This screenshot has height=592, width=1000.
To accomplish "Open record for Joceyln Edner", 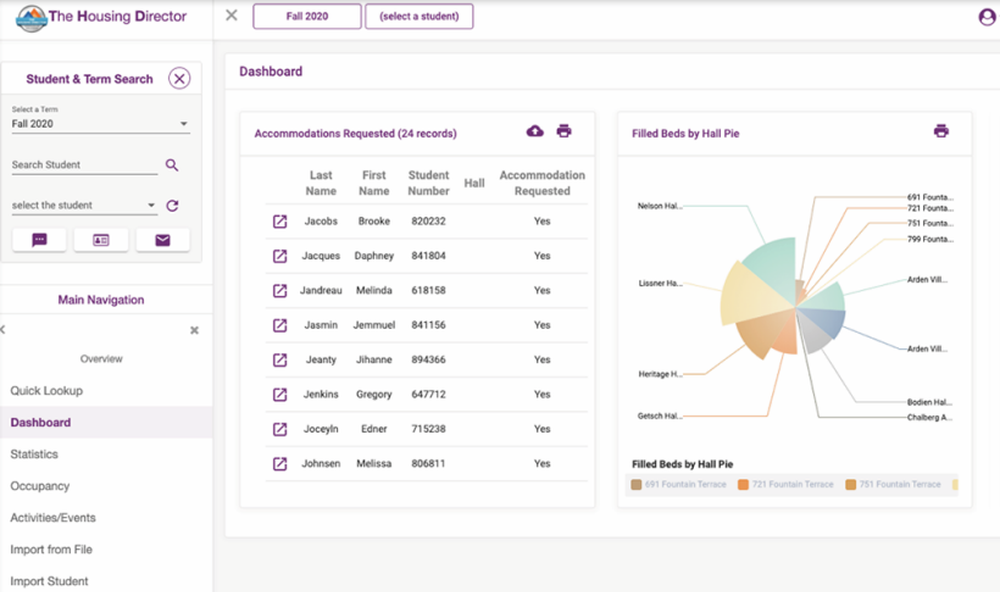I will [x=280, y=429].
